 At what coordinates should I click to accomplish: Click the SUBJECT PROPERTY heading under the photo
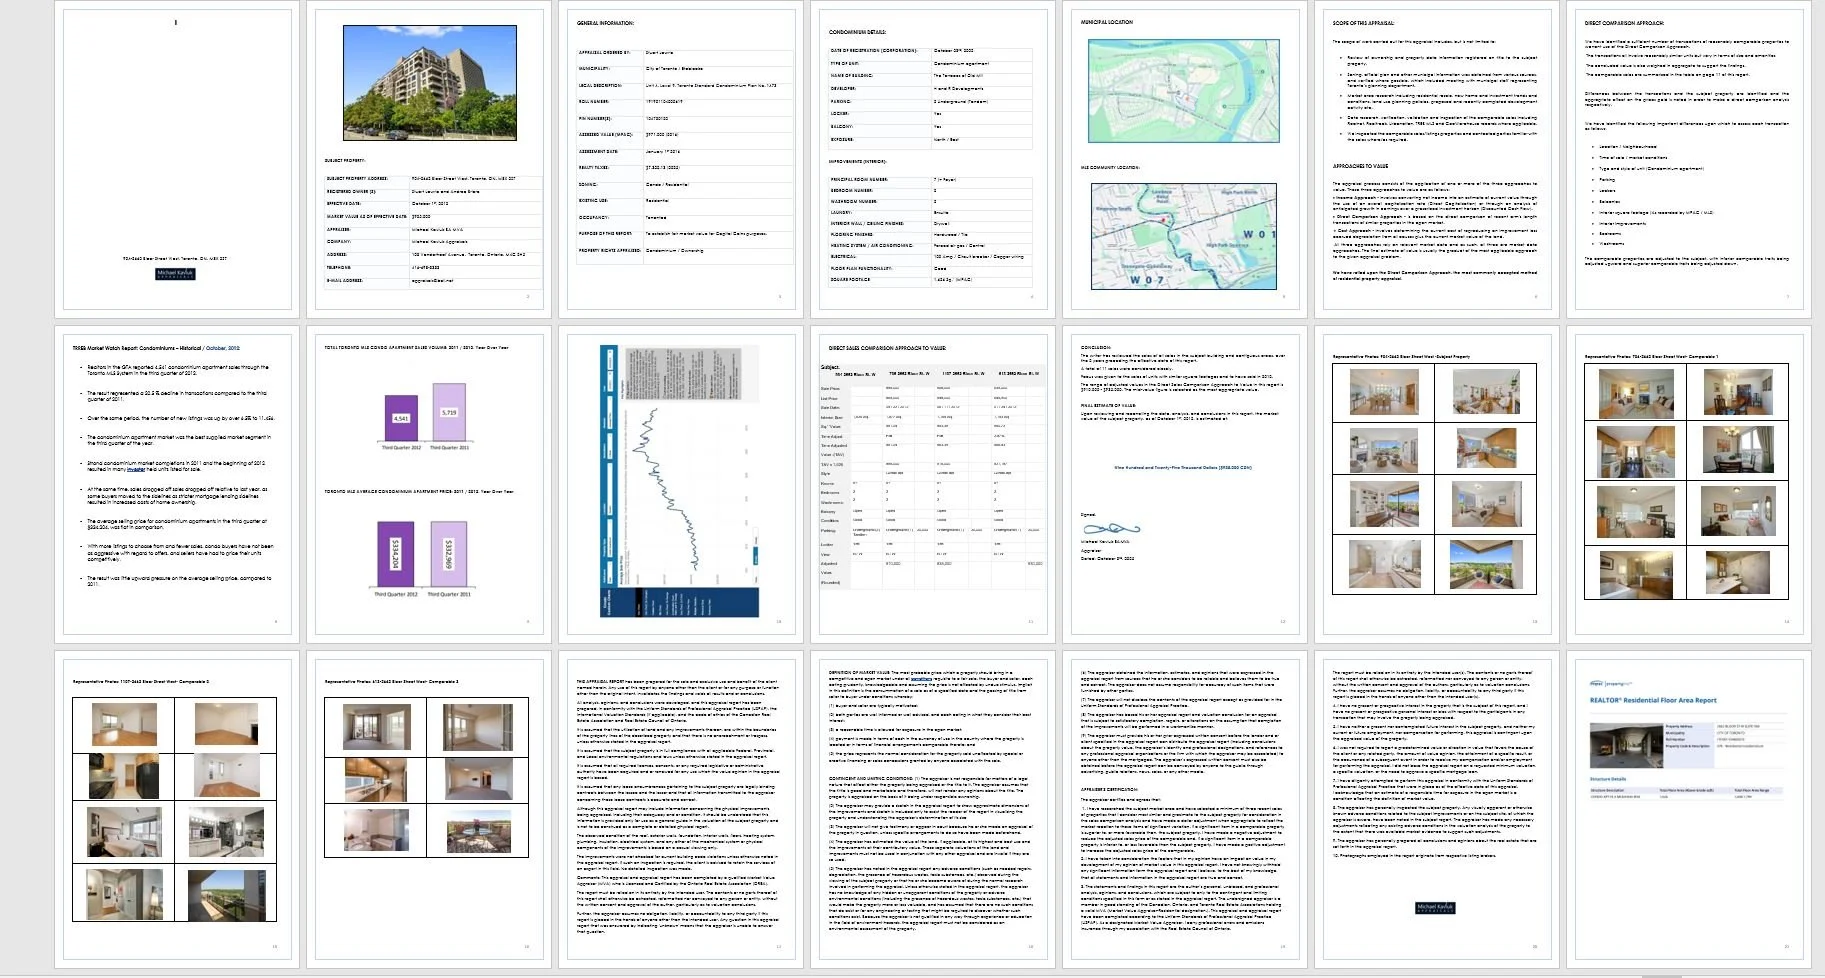[344, 160]
